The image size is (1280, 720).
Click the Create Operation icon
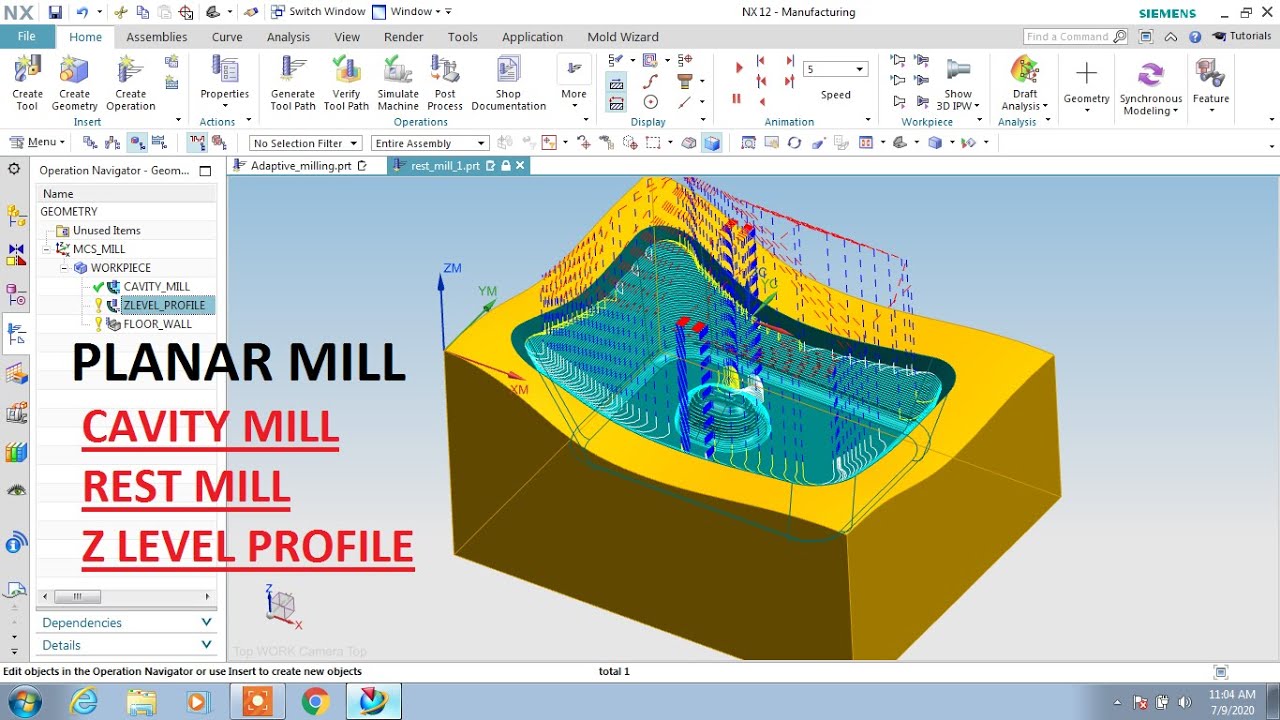click(131, 82)
